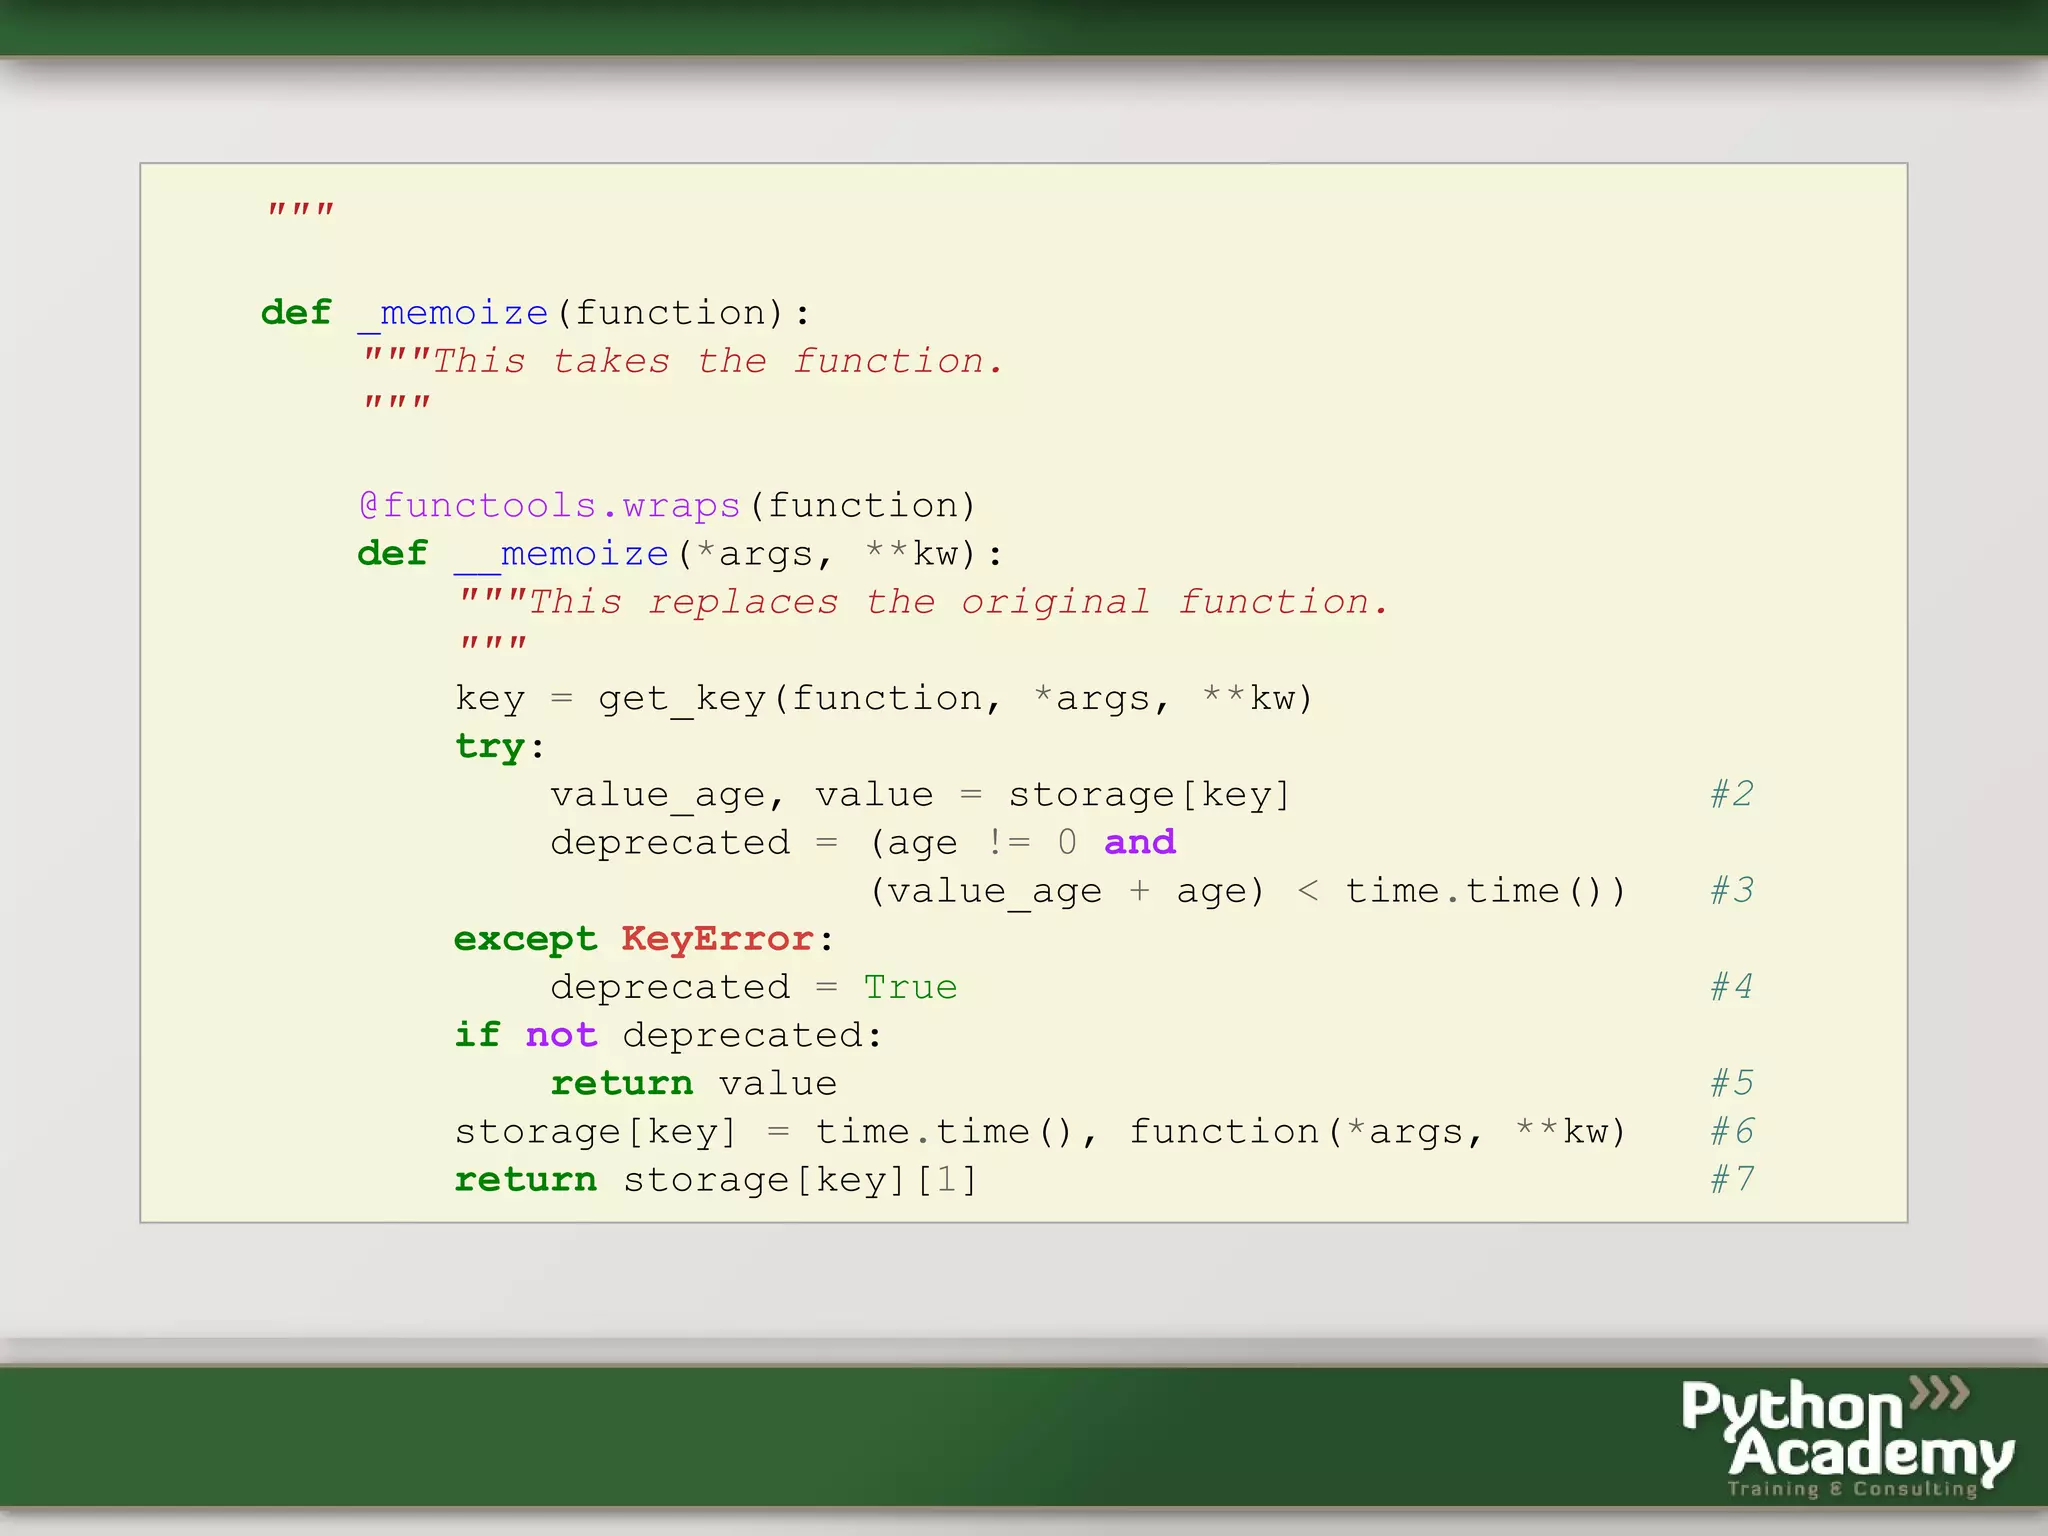2048x1536 pixels.
Task: Click the 'def _memoize(function):' line
Action: point(536,313)
